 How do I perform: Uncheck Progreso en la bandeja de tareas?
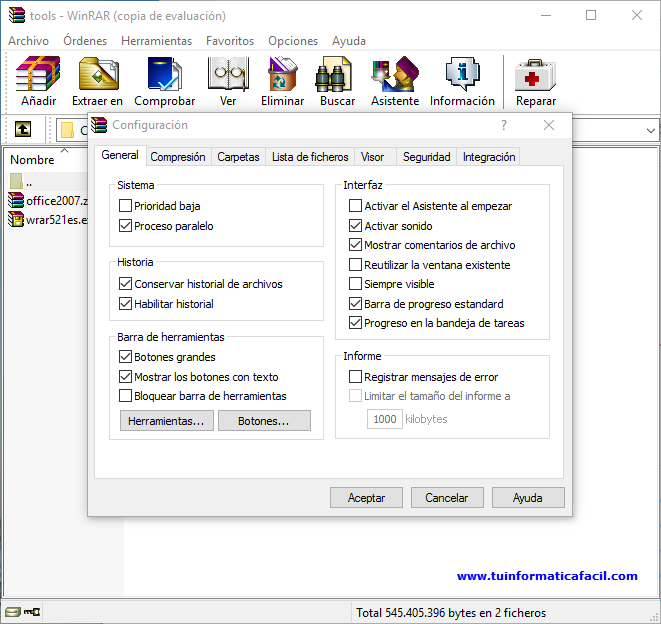coord(355,323)
